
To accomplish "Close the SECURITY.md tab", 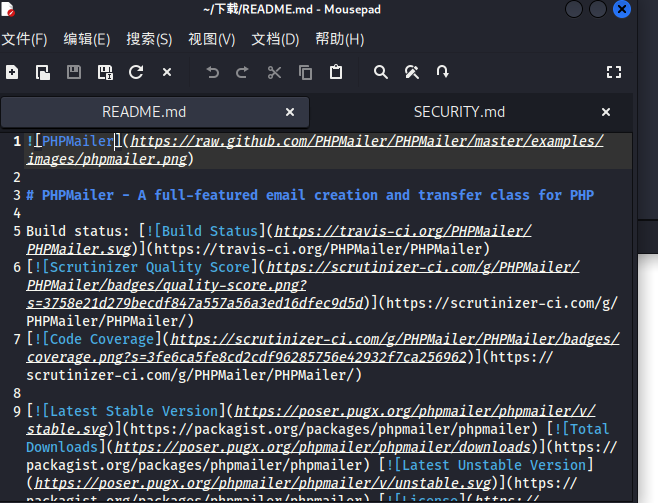I will point(606,112).
